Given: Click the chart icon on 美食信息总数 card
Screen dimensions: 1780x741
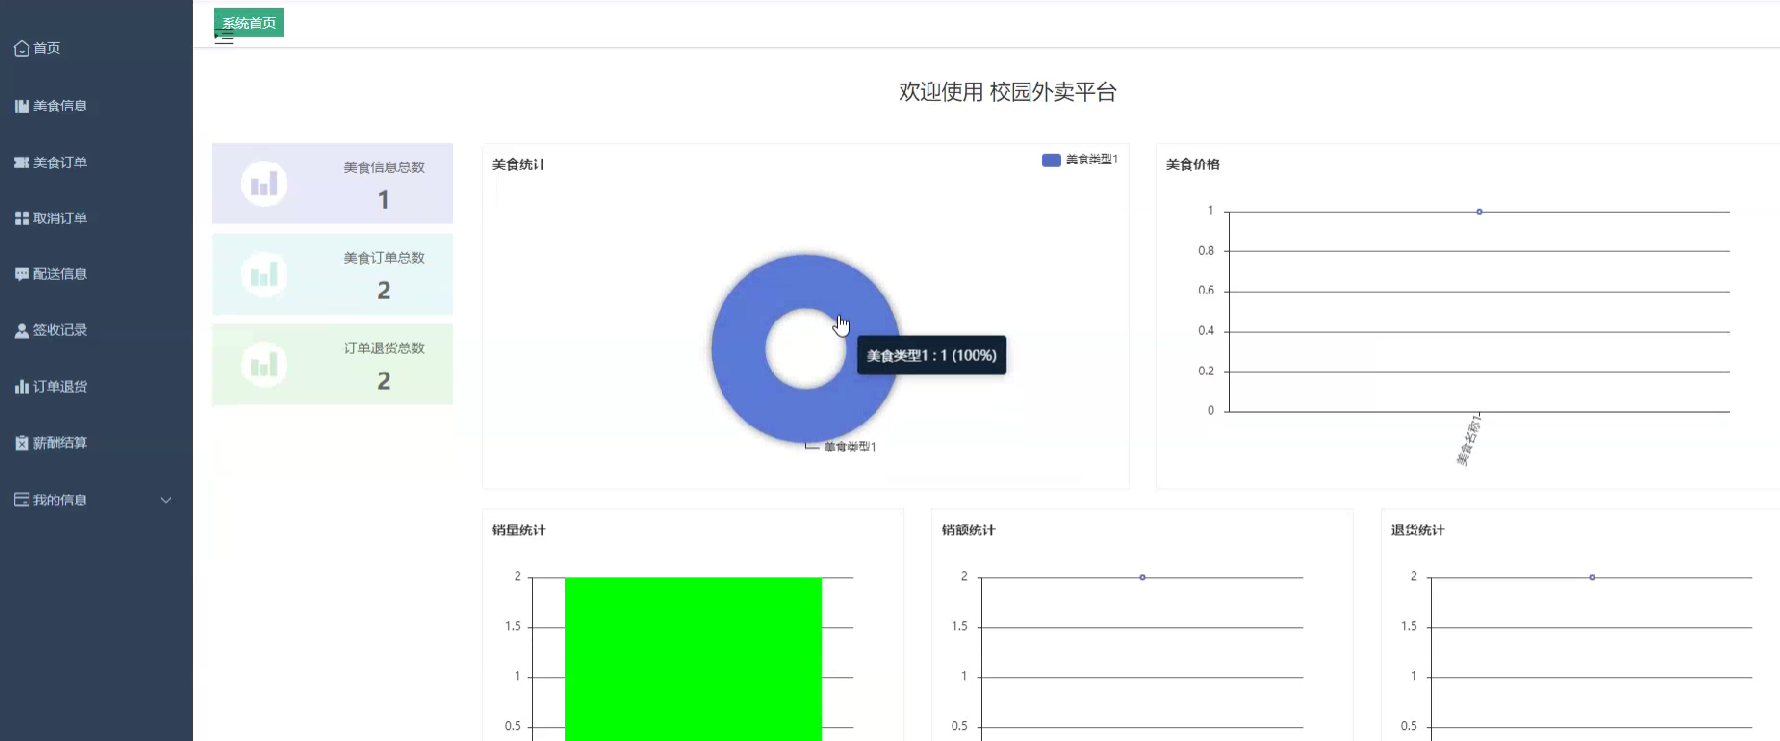Looking at the screenshot, I should (264, 184).
